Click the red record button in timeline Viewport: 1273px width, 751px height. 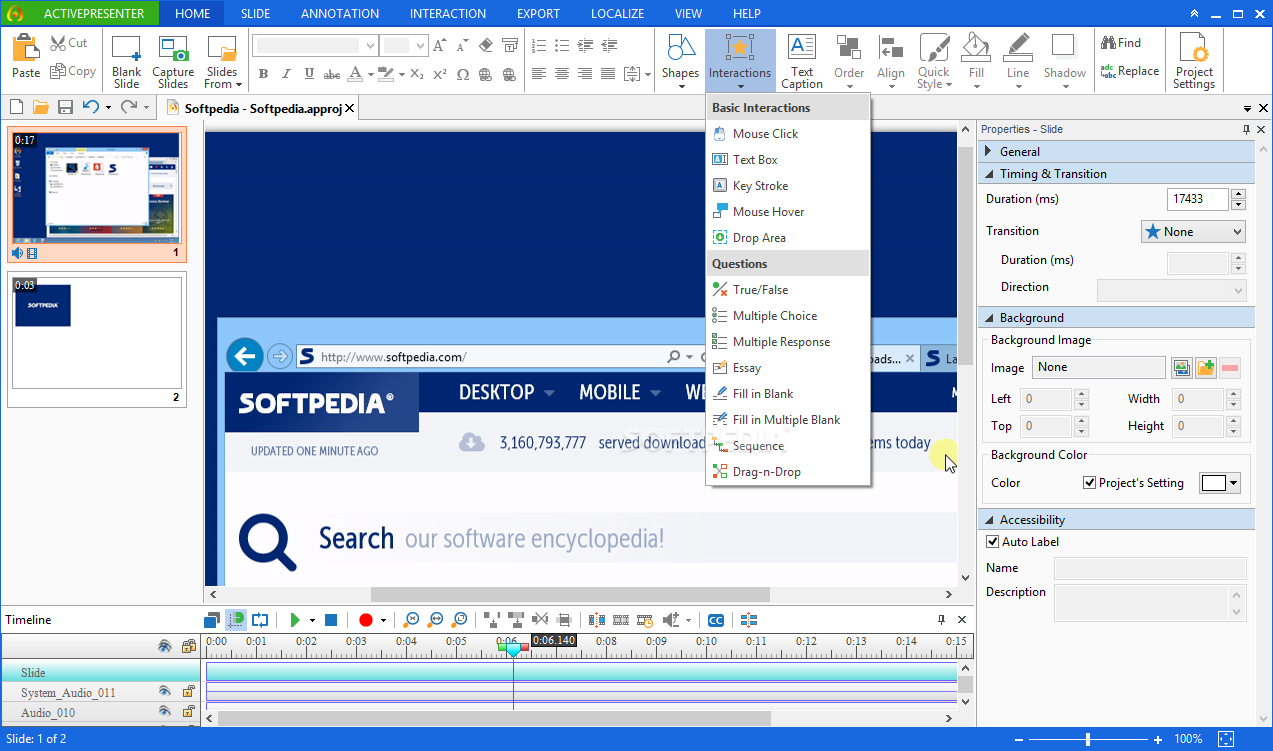(x=365, y=620)
